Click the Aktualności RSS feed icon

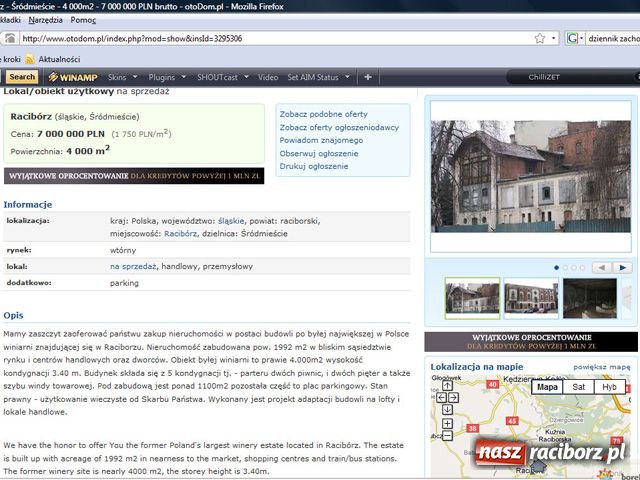point(30,59)
